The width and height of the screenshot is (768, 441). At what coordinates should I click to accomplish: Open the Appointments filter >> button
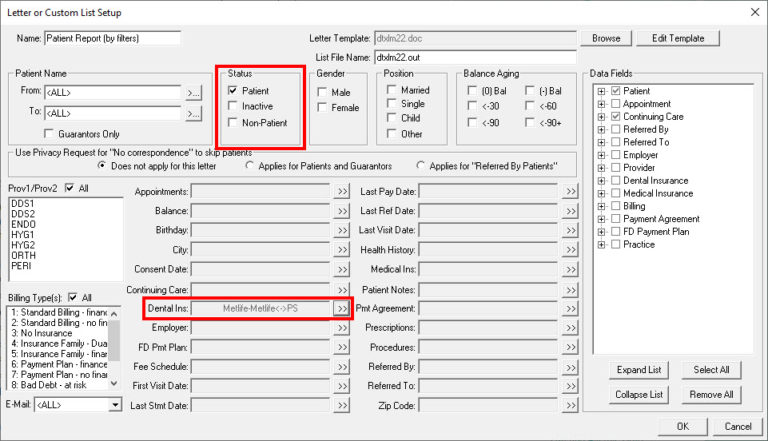[342, 191]
